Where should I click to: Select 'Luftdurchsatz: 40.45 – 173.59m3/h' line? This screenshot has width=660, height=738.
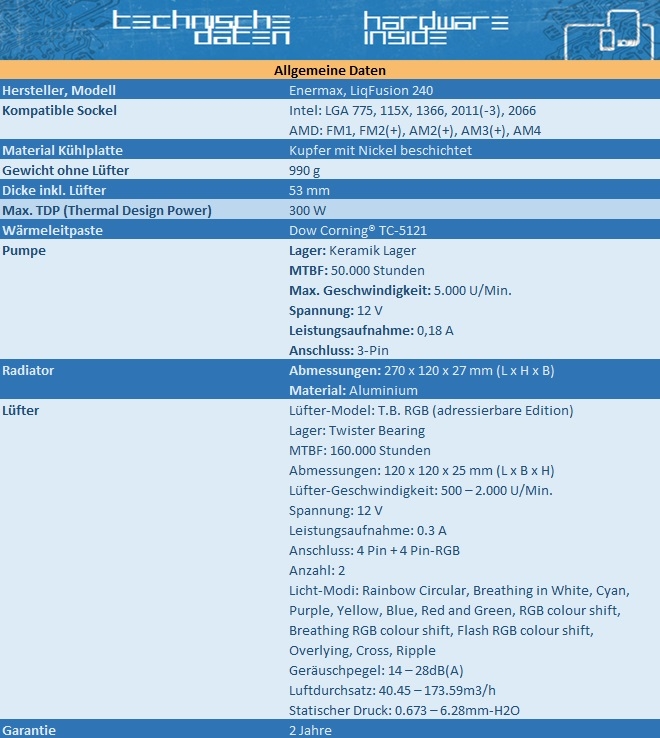tap(392, 690)
